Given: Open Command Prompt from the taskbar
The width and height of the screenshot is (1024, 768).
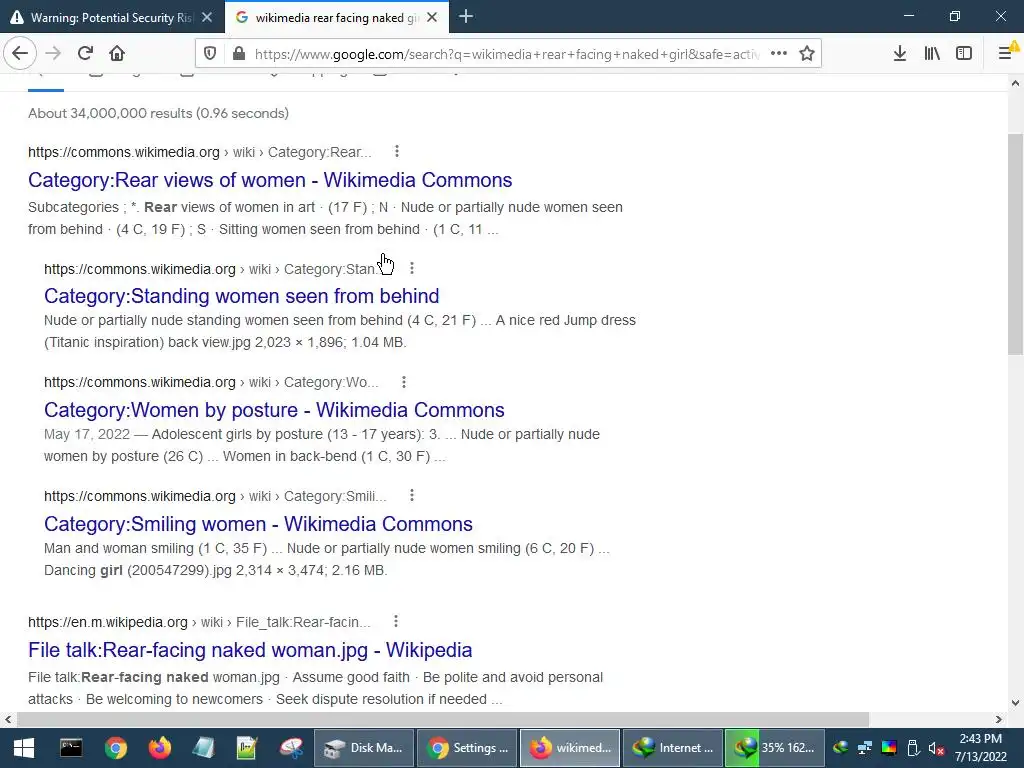Looking at the screenshot, I should point(71,748).
